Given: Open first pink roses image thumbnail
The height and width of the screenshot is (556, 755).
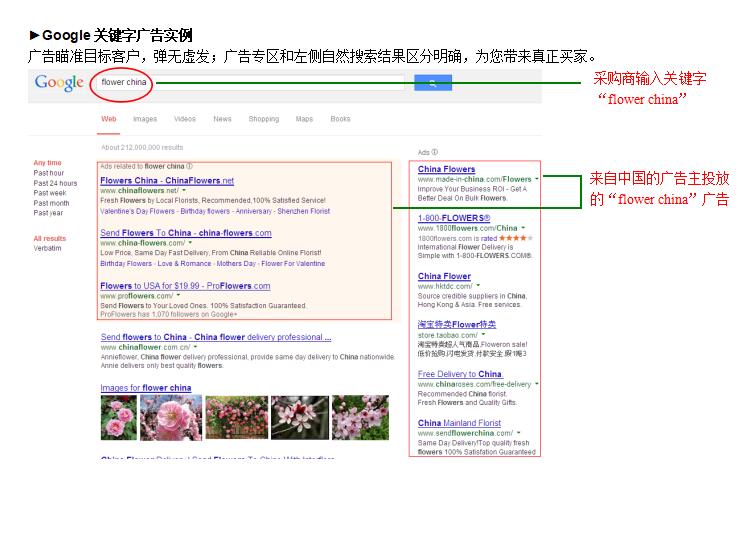Looking at the screenshot, I should point(118,417).
